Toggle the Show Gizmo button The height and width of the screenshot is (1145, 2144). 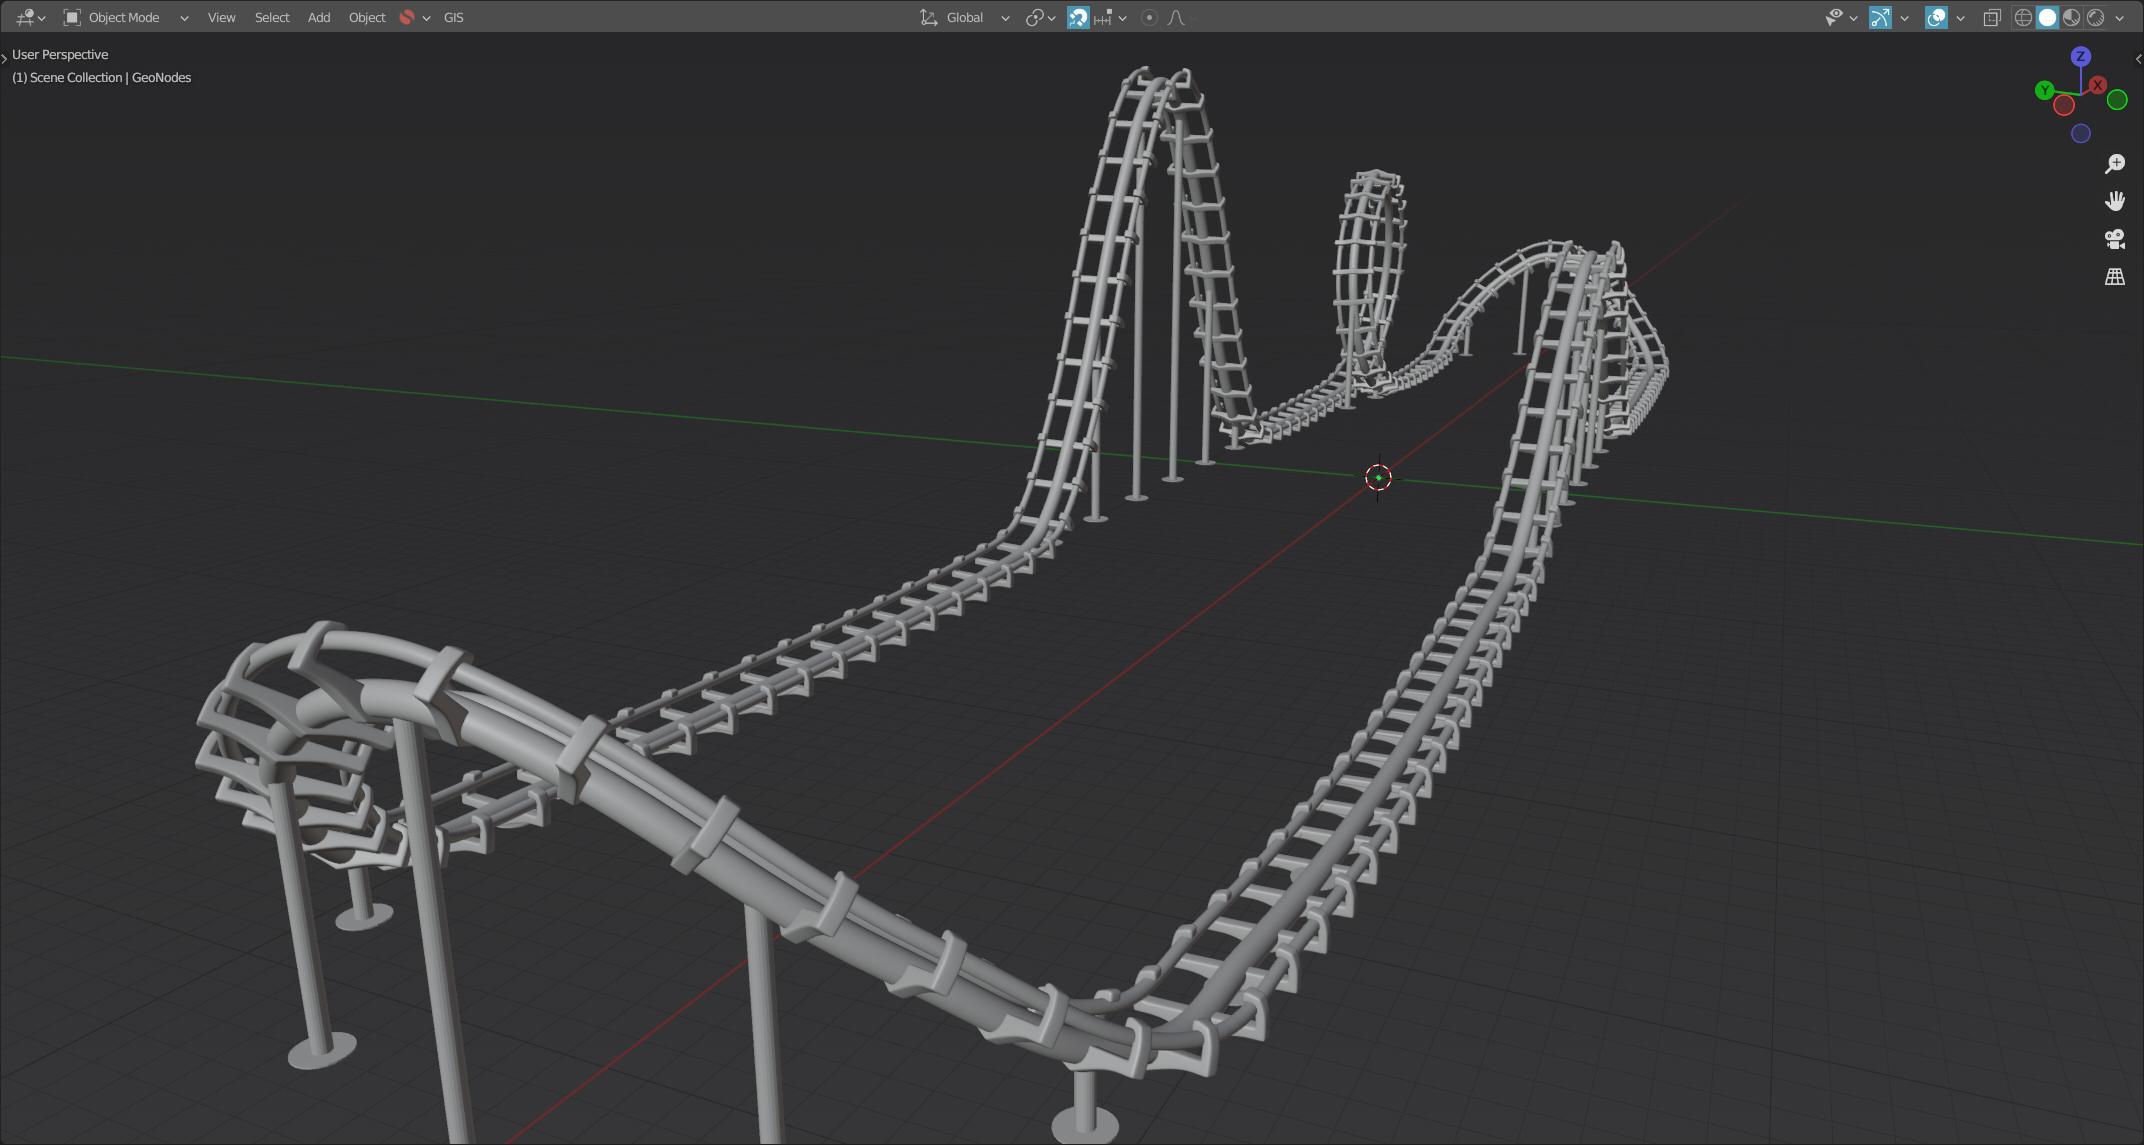[x=1880, y=17]
